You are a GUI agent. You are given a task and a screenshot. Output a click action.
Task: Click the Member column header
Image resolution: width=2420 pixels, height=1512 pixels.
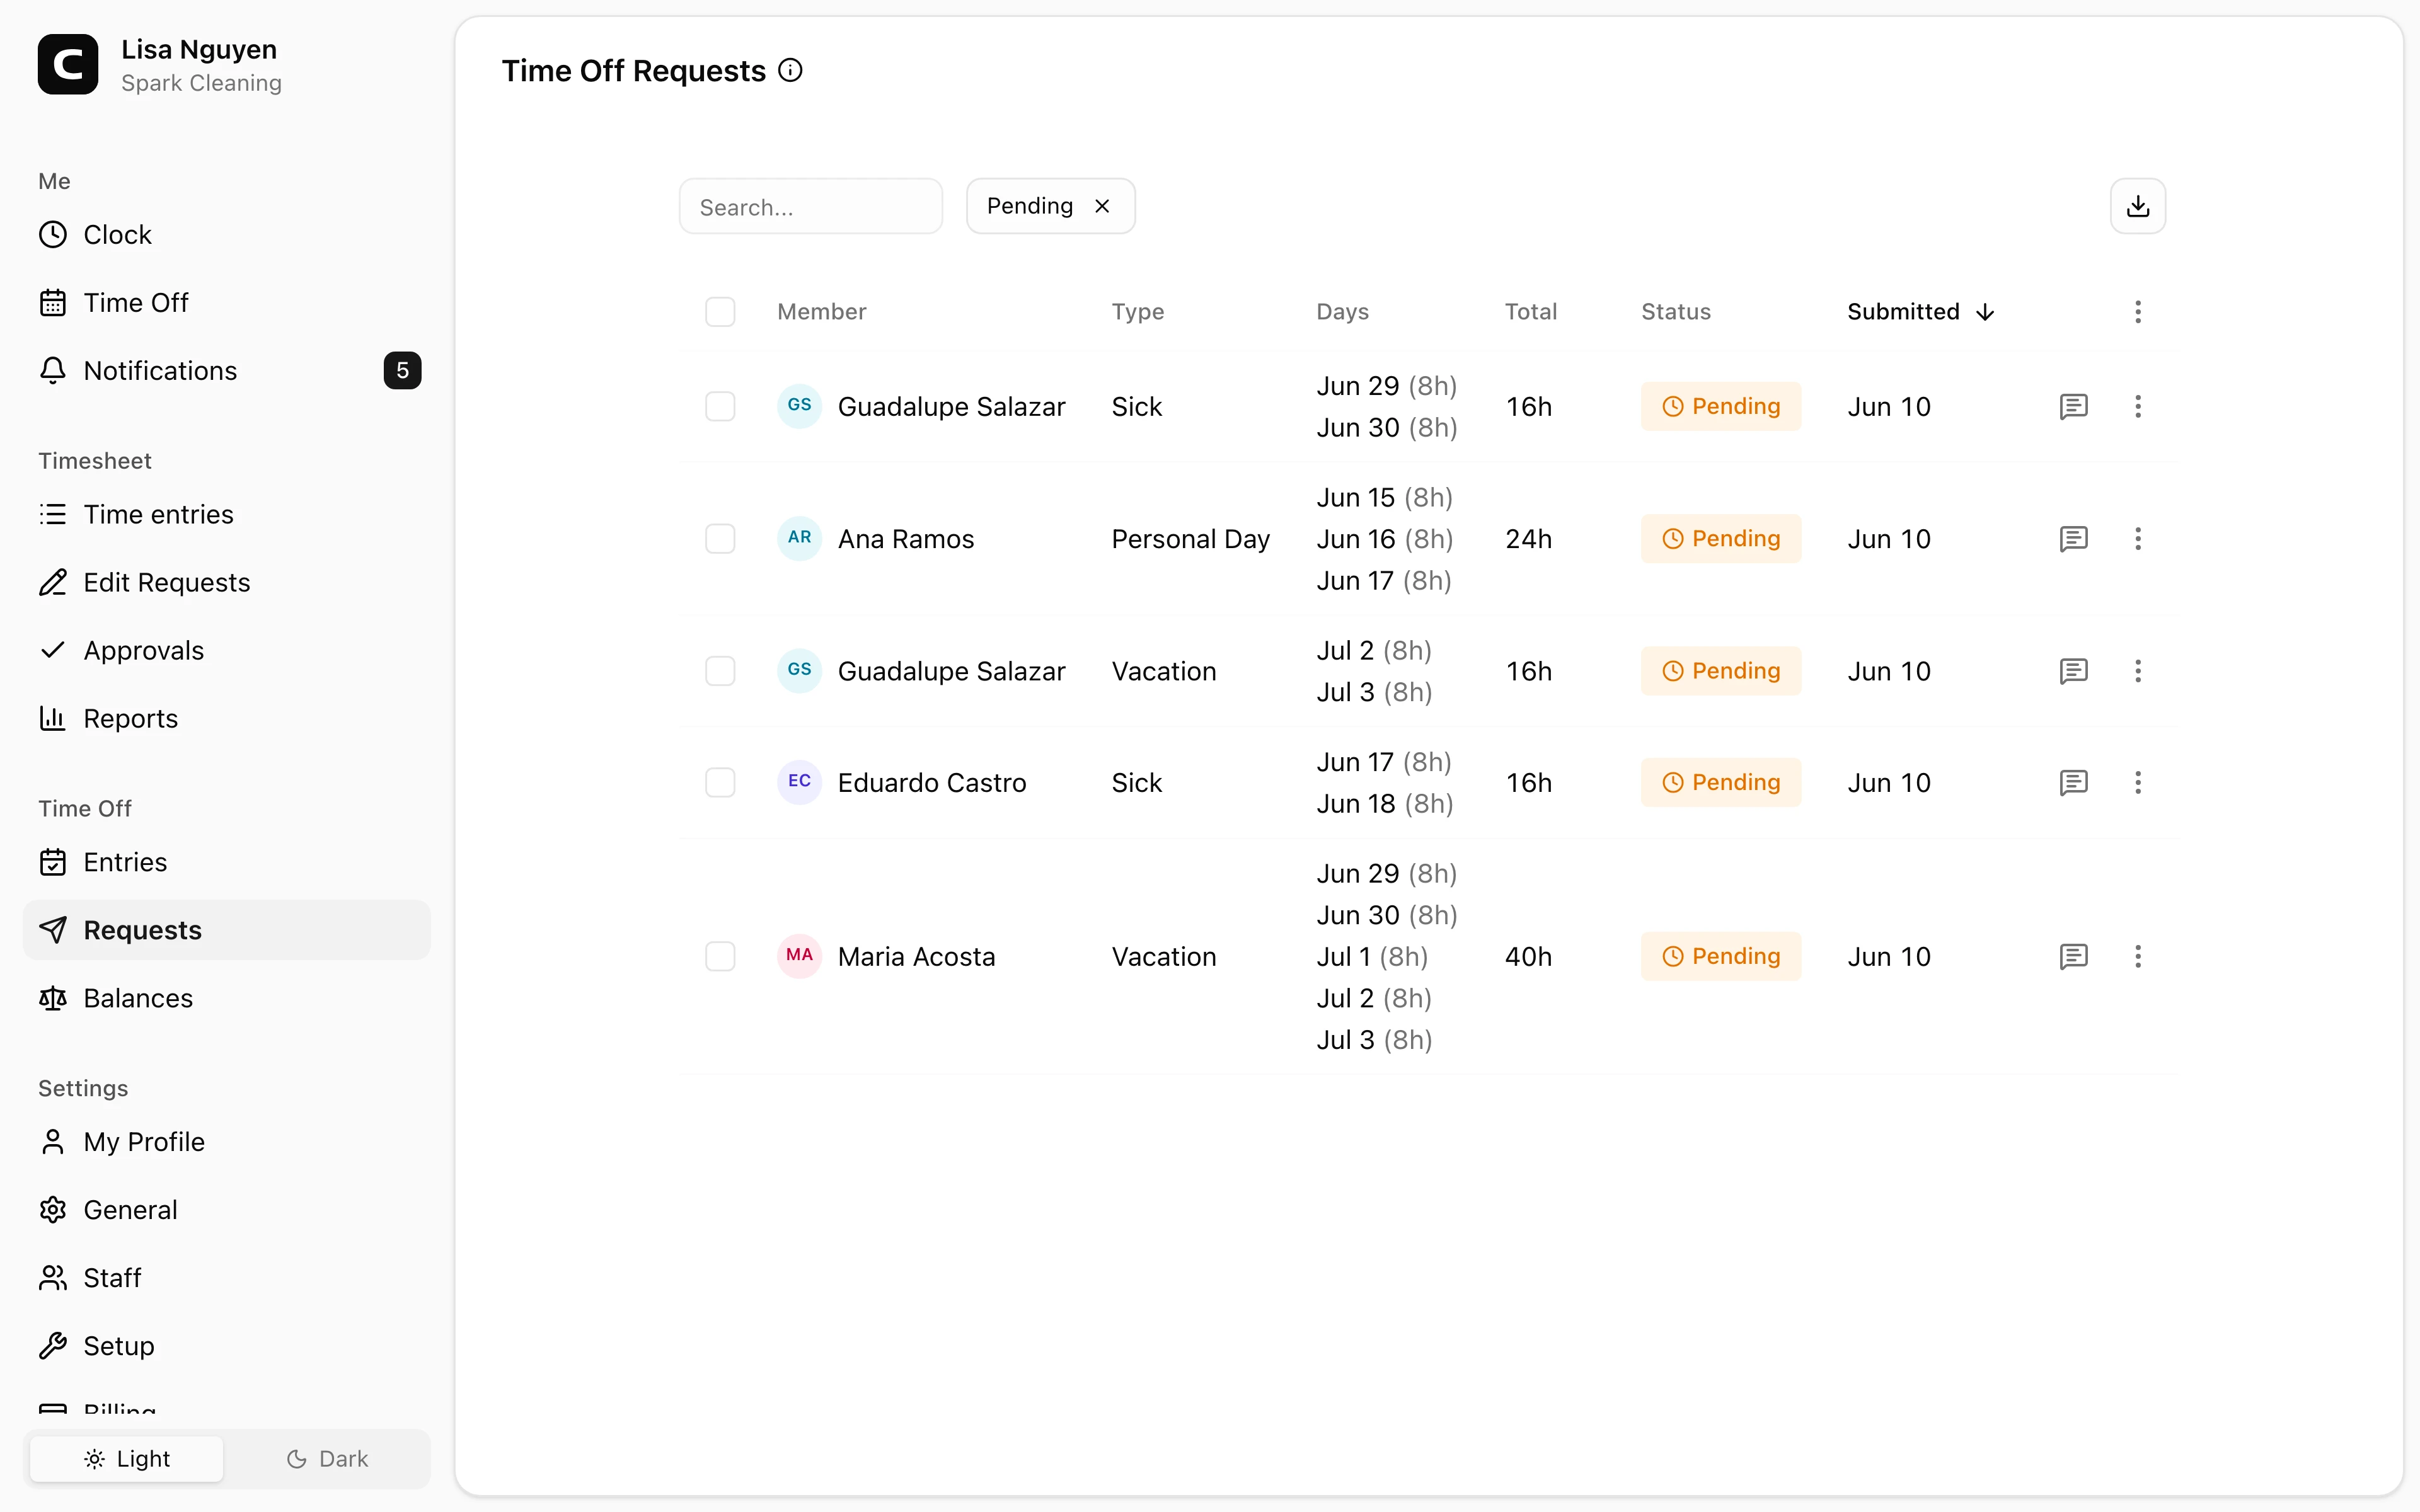coord(821,312)
